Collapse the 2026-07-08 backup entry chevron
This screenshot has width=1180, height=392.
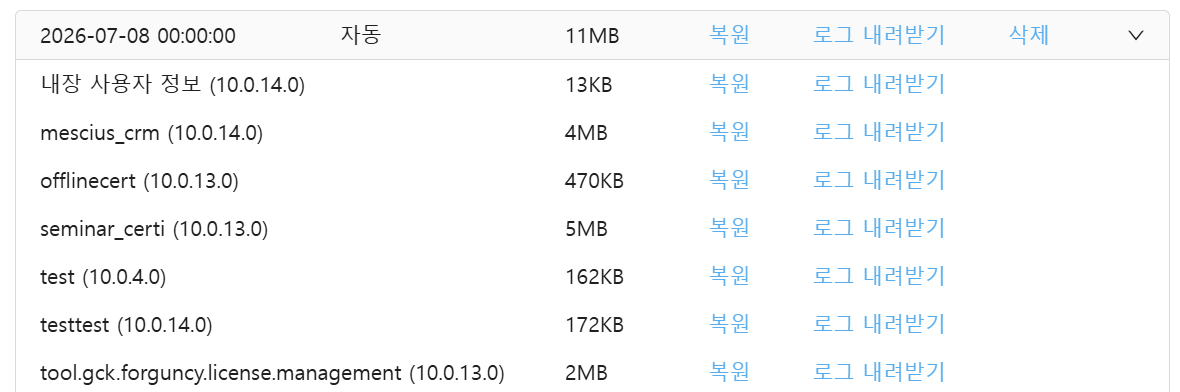tap(1136, 35)
